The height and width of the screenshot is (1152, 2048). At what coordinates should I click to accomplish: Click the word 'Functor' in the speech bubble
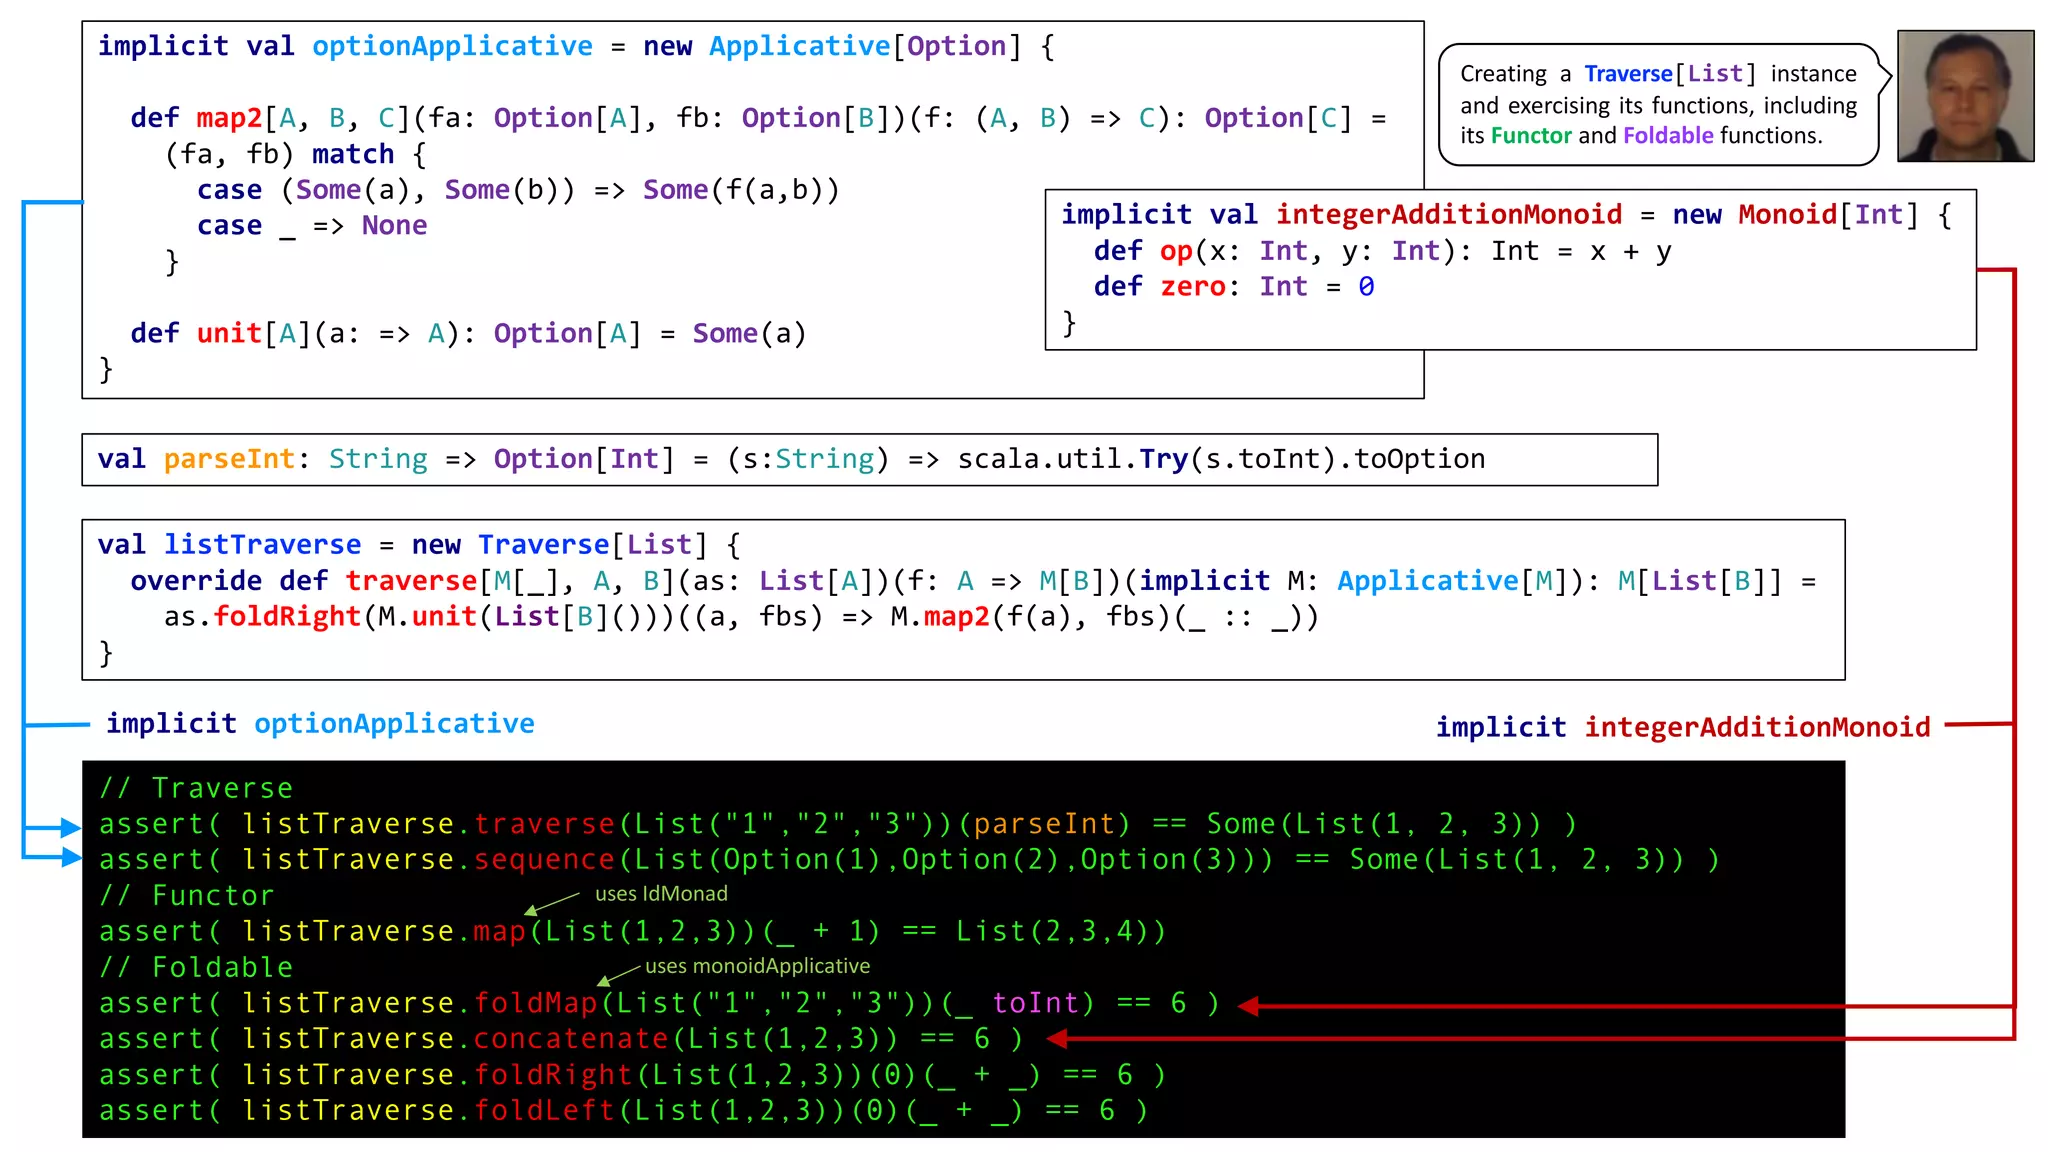click(1531, 136)
